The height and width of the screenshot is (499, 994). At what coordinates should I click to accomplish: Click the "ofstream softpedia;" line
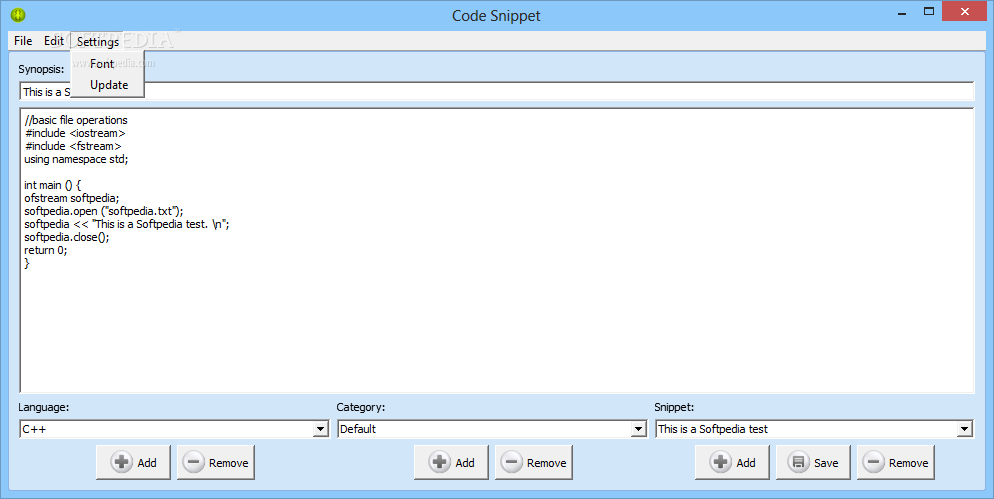coord(72,198)
